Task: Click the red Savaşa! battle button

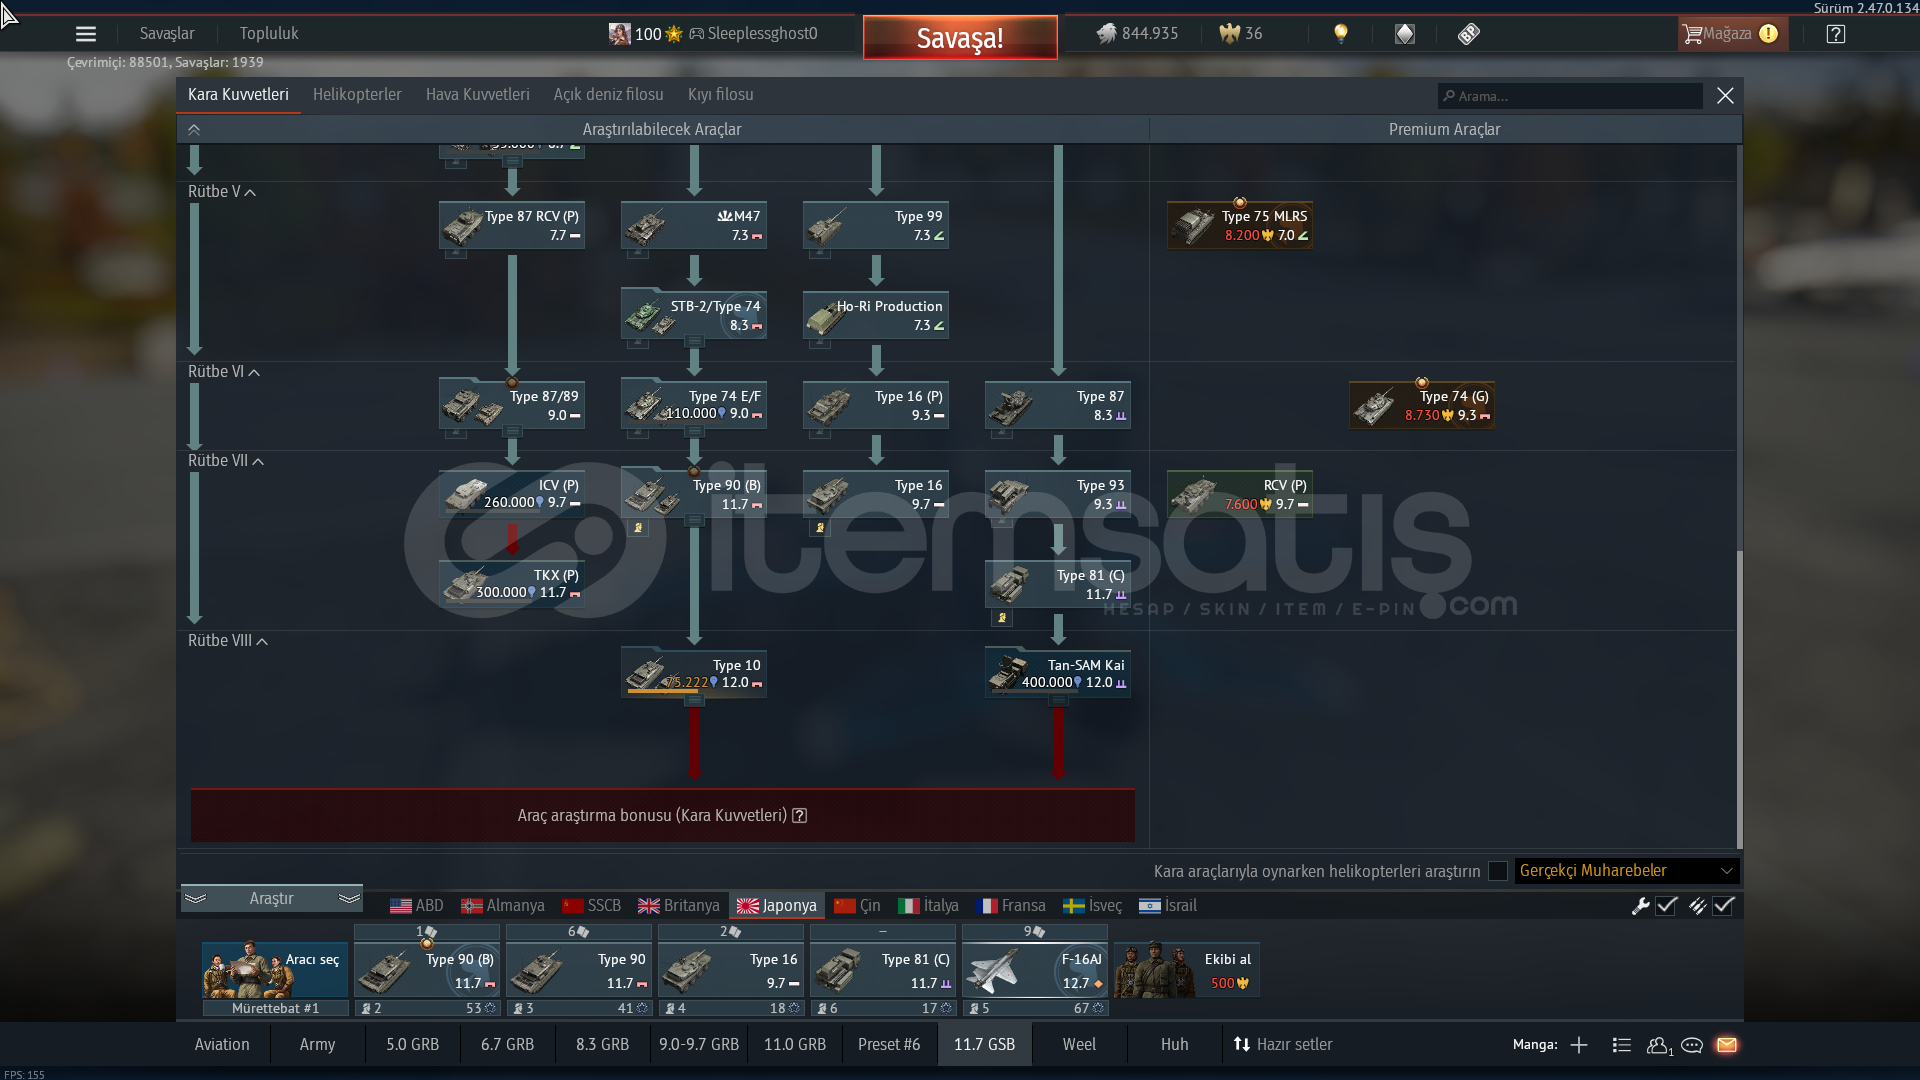Action: coord(960,38)
